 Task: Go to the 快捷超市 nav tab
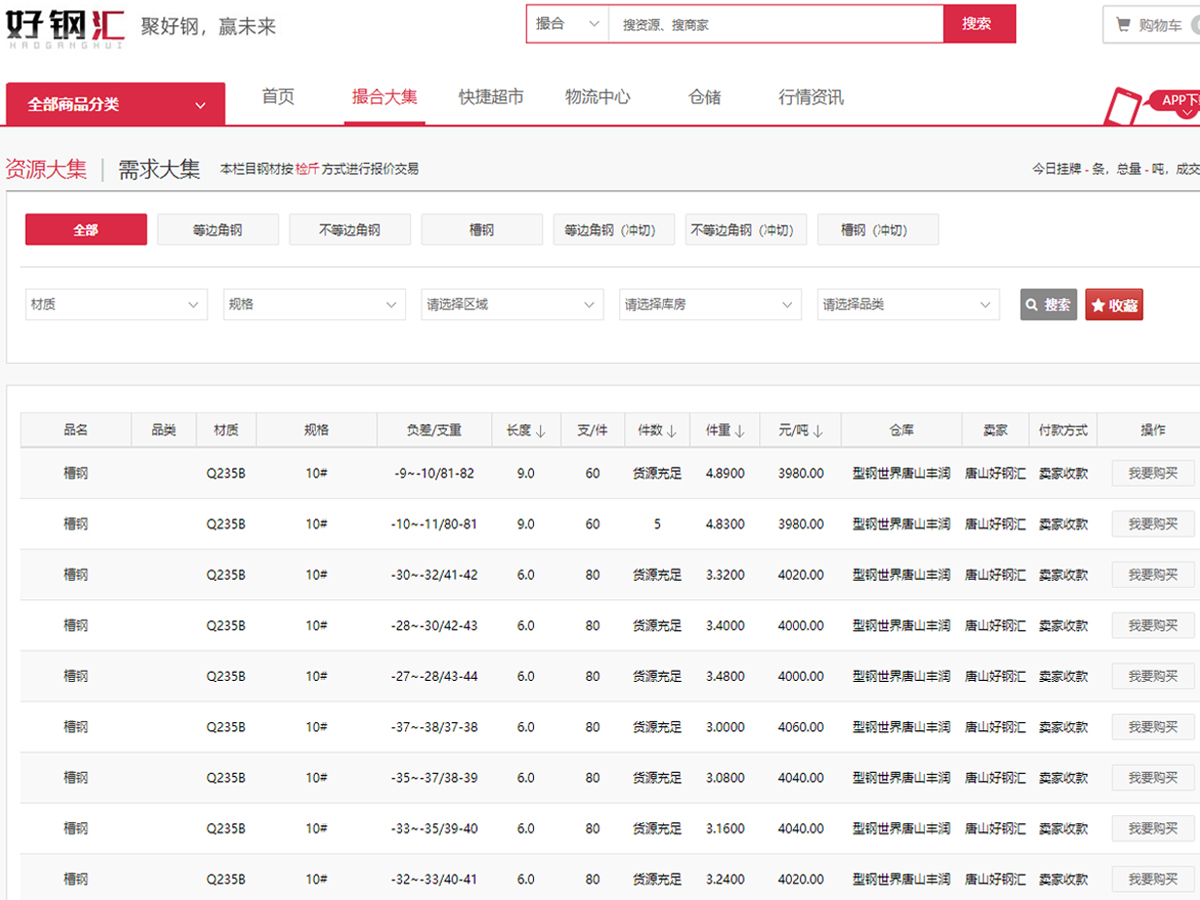pos(491,97)
